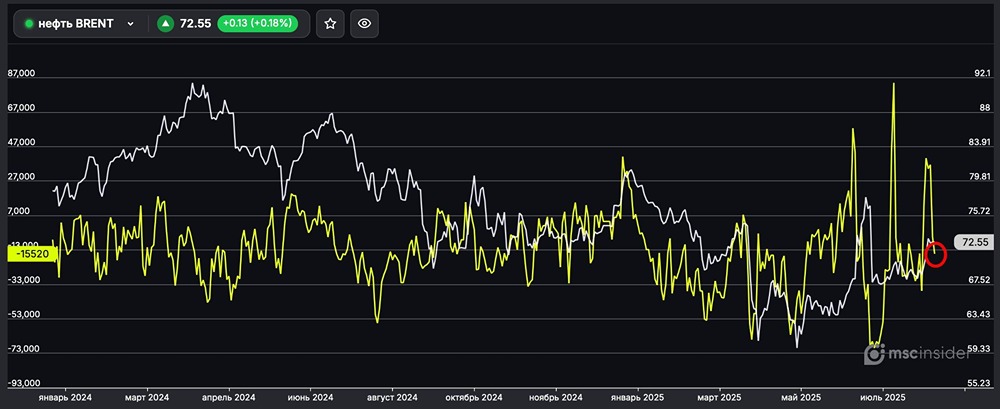Toggle visibility with the eye icon
Viewport: 1000px width, 409px height.
[x=364, y=24]
